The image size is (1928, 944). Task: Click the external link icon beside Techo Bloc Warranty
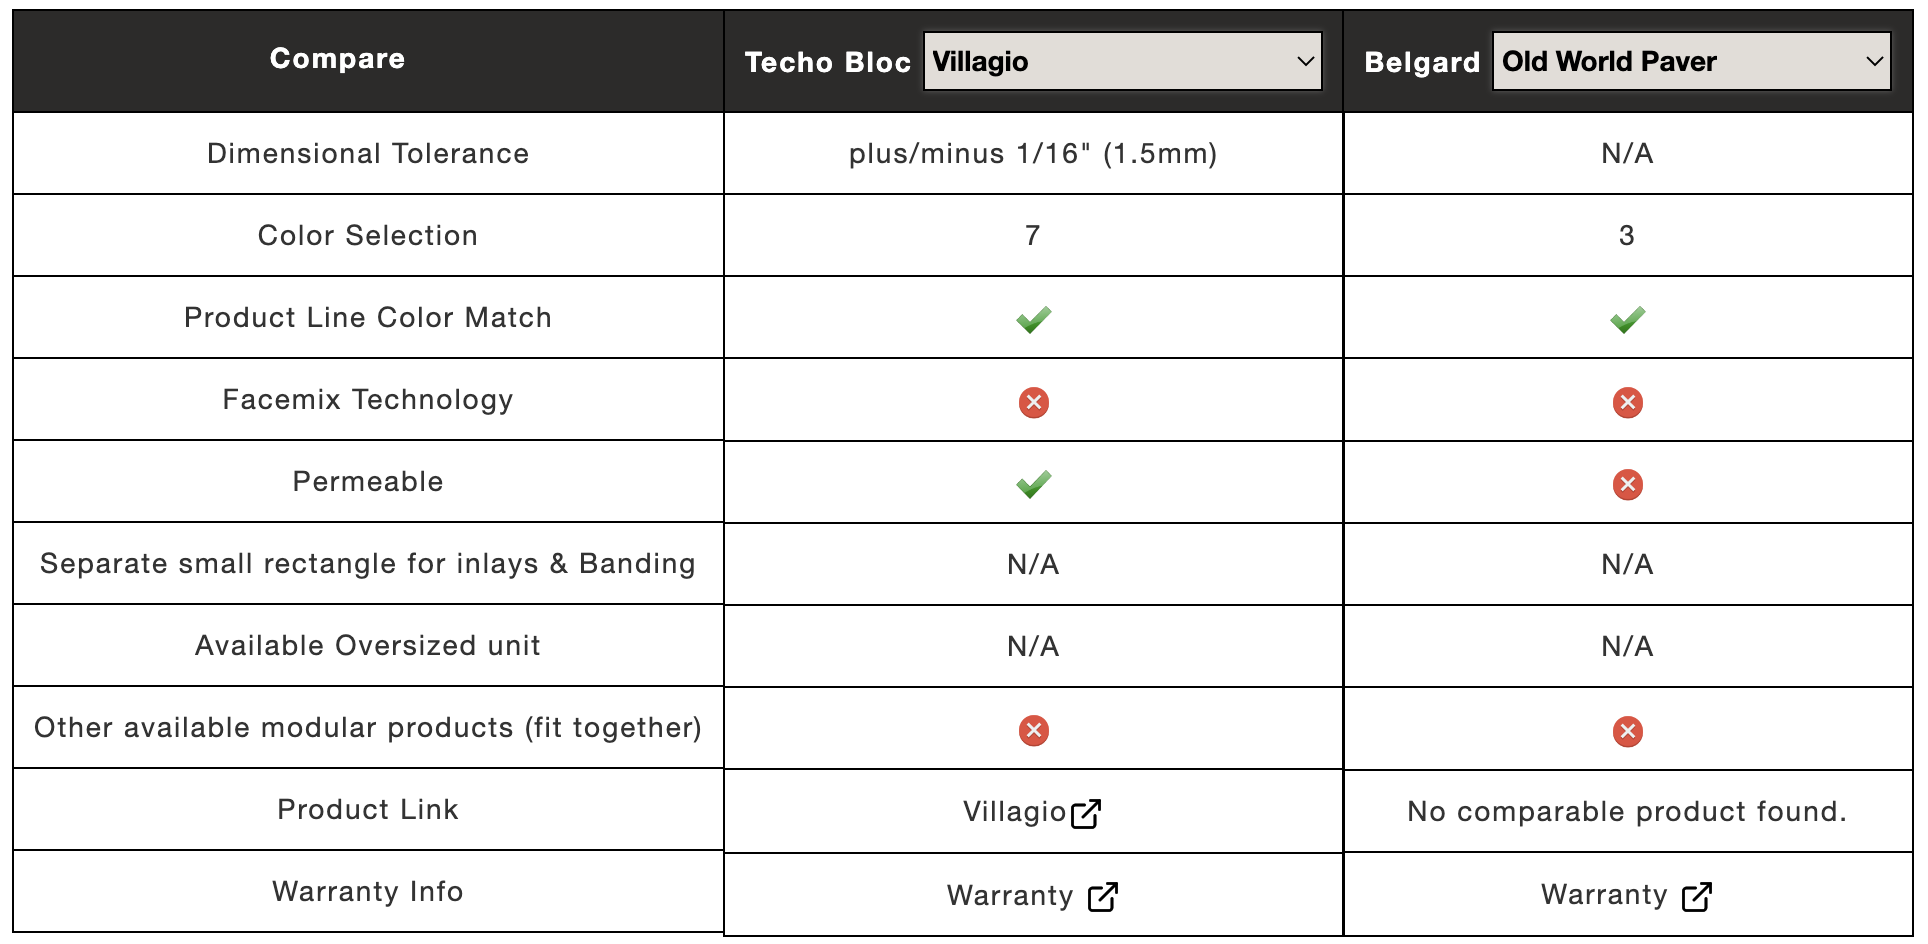[1103, 897]
